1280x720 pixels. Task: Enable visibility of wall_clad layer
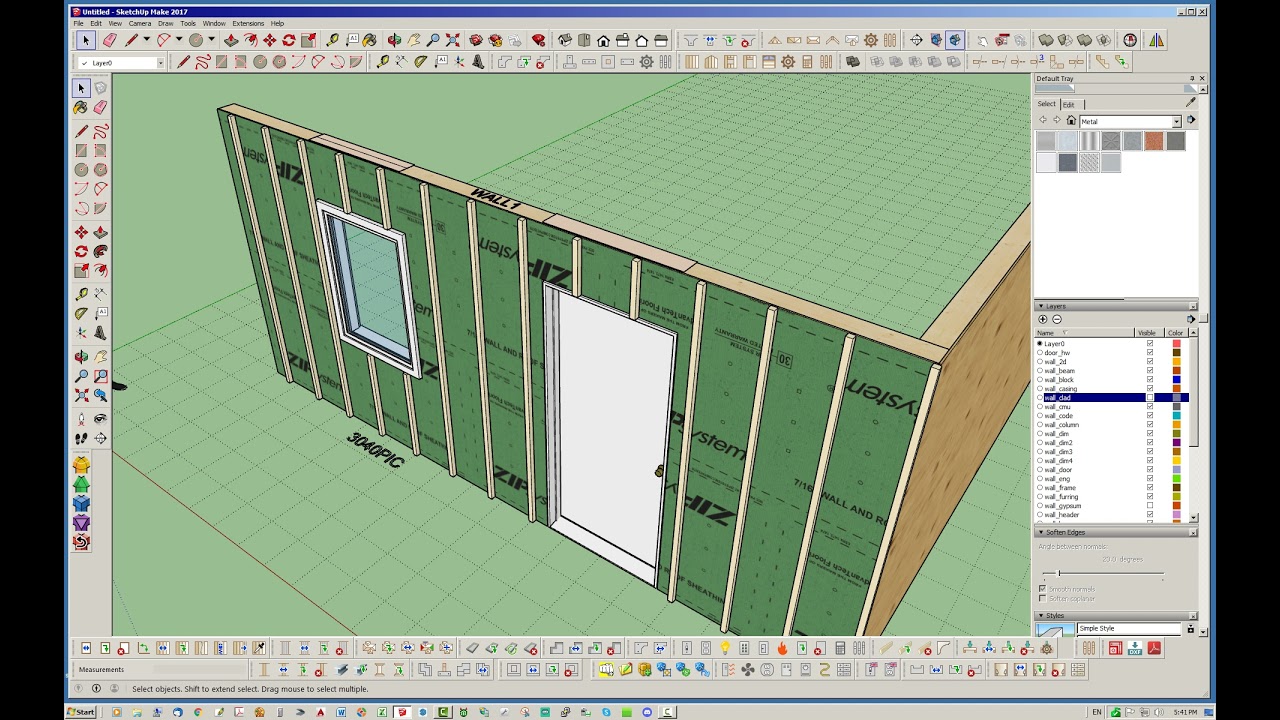point(1150,398)
